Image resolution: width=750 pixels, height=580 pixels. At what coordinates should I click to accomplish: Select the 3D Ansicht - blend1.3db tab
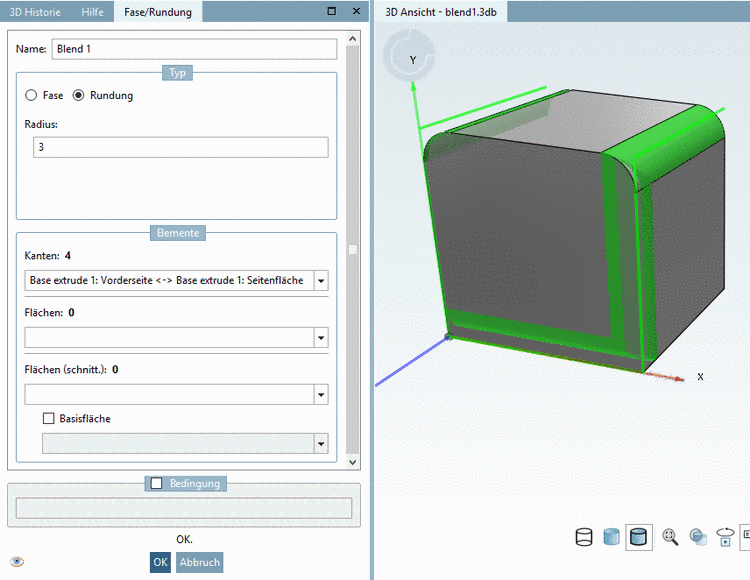[441, 12]
